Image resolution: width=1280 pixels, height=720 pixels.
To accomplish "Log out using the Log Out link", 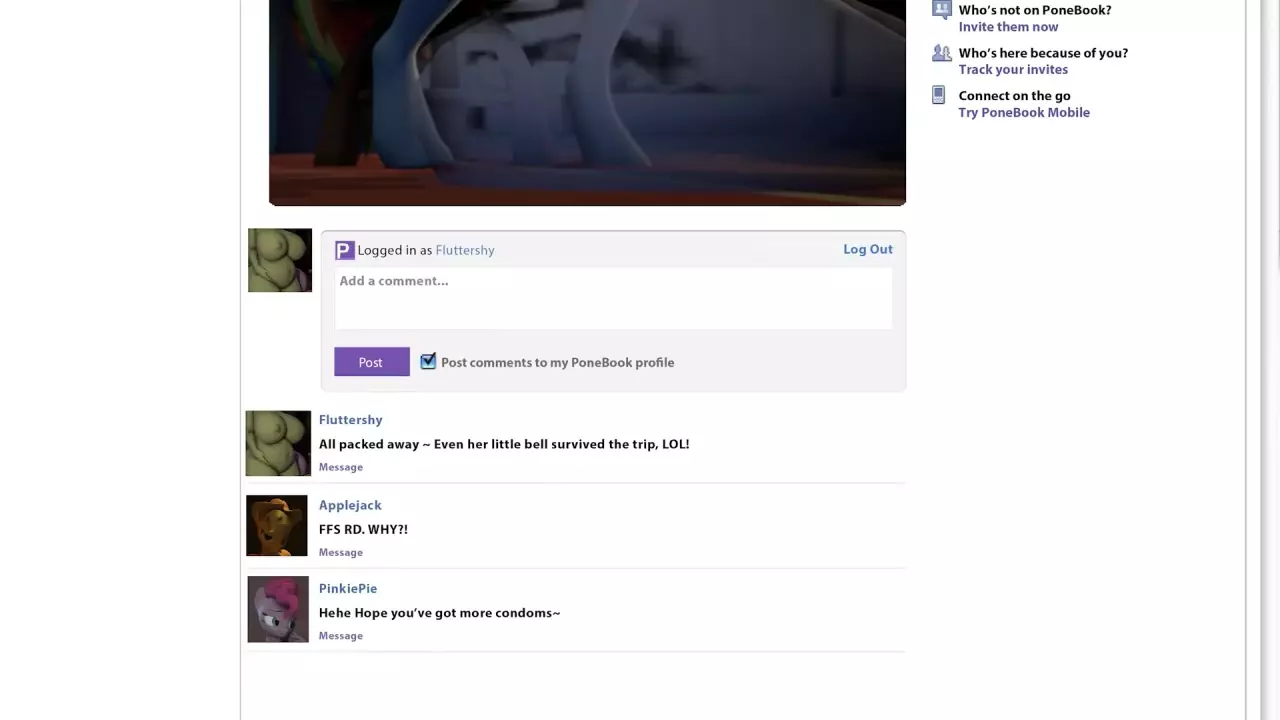I will click(867, 249).
